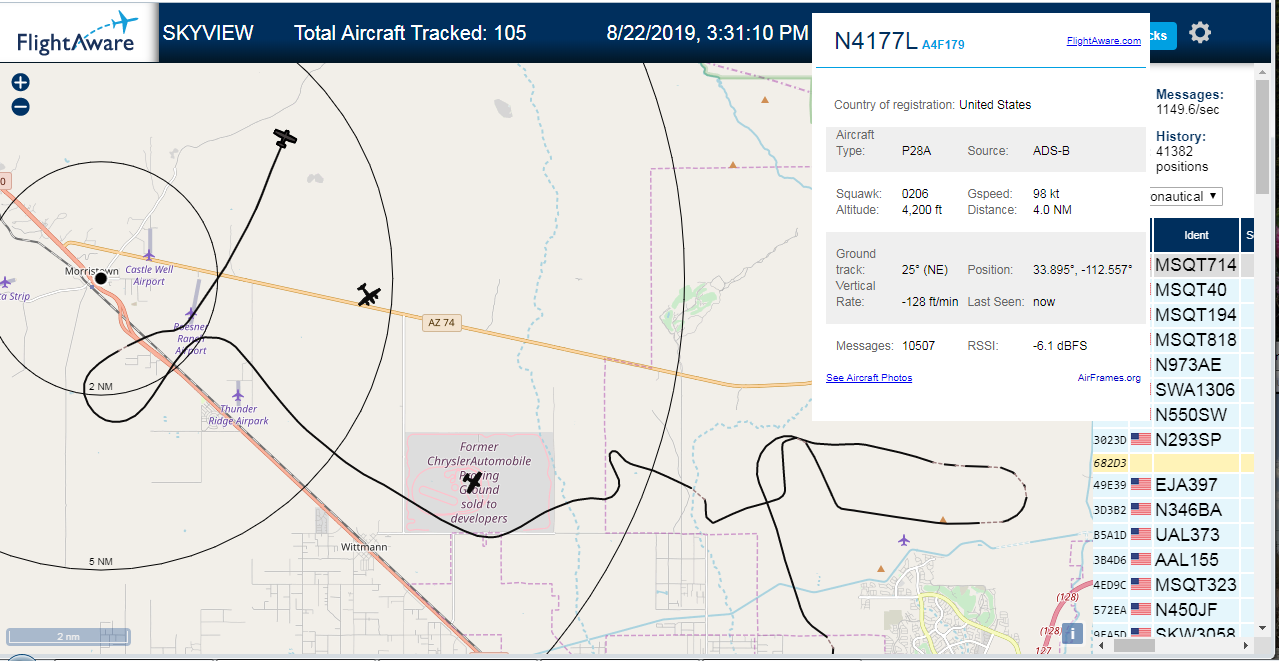This screenshot has width=1279, height=661.
Task: Click the airport icon near the southeast town
Action: 904,540
